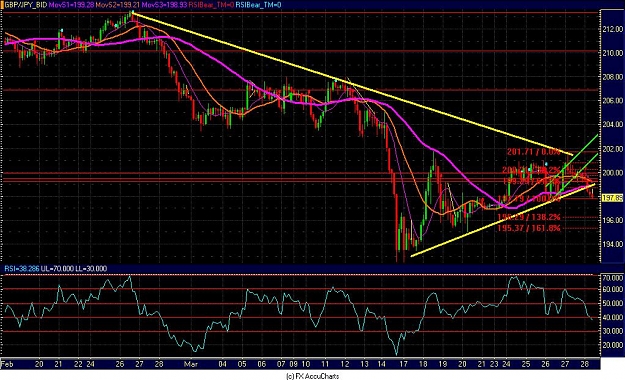Screen dimensions: 625x380
Task: Click the 14 date axis label
Action: [x=382, y=364]
